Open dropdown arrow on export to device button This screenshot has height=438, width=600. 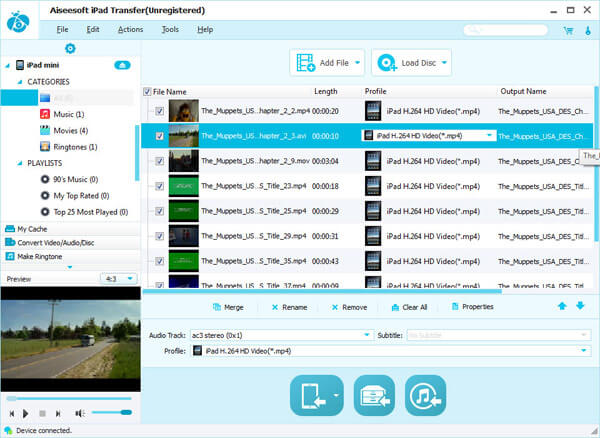pos(337,396)
